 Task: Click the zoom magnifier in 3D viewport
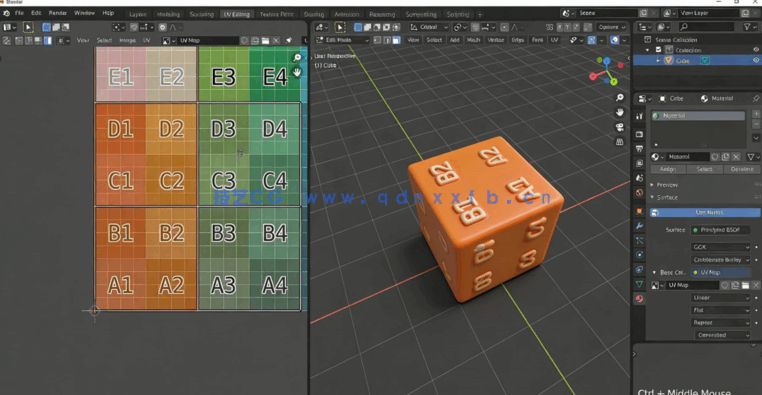[620, 98]
